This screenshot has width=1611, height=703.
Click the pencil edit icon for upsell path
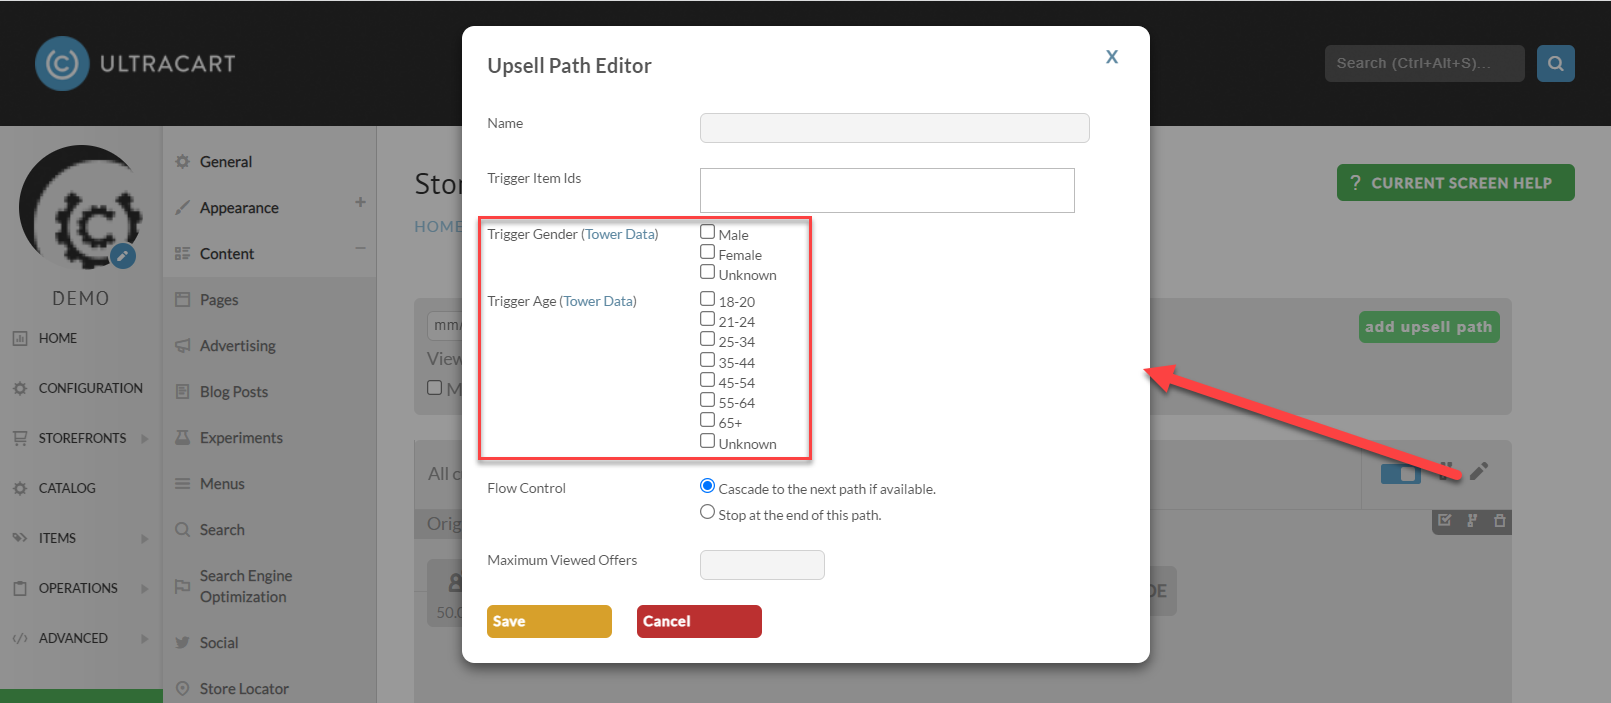click(1479, 471)
